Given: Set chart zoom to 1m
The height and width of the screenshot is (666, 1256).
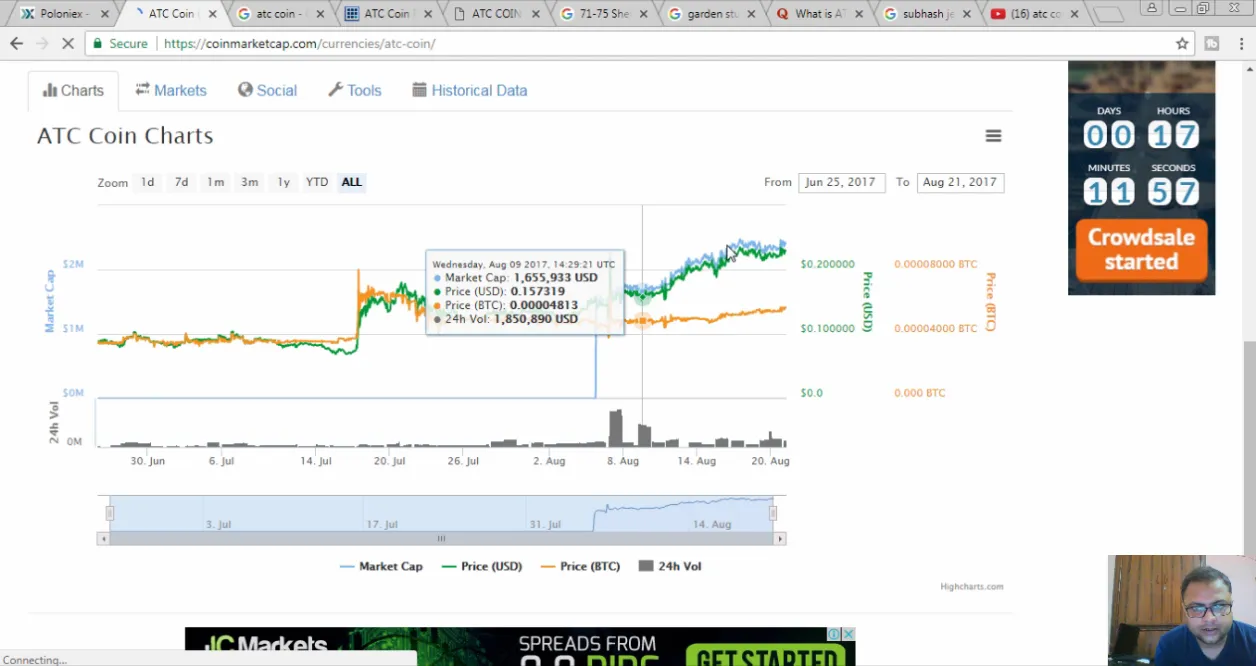Looking at the screenshot, I should tap(215, 182).
